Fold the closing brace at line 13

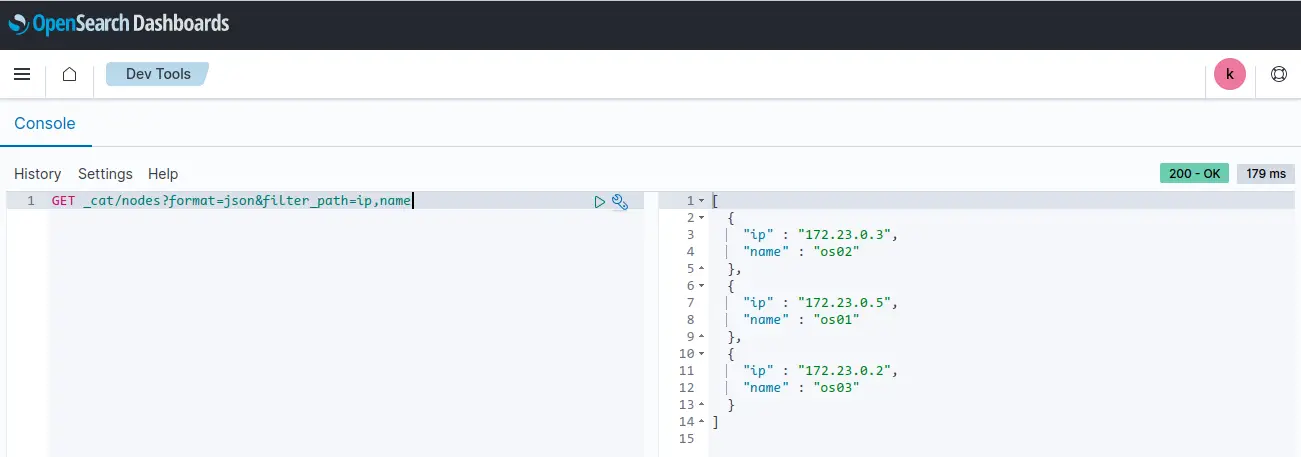pyautogui.click(x=701, y=405)
